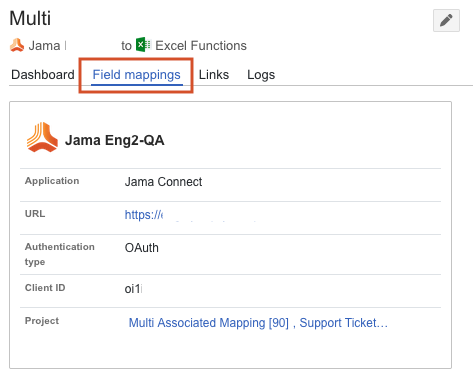473x379 pixels.
Task: Open the Dashboard tab
Action: click(43, 75)
